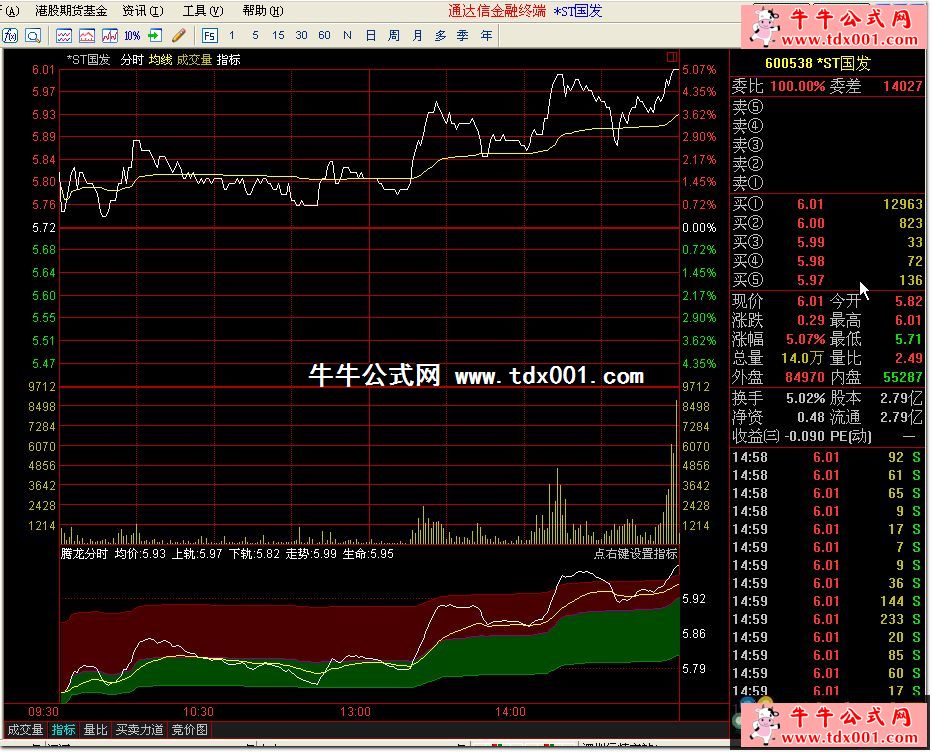Click the 内盘 55287 value

point(902,377)
